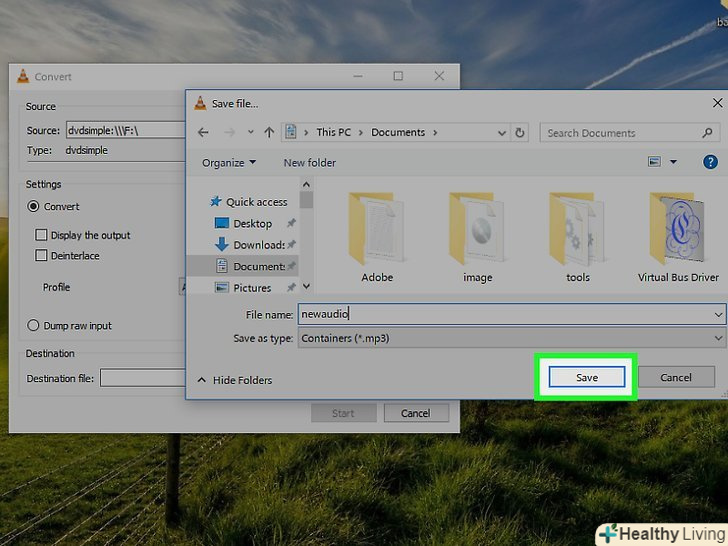Click the Save button in Save file dialog
The width and height of the screenshot is (728, 546).
tap(586, 377)
